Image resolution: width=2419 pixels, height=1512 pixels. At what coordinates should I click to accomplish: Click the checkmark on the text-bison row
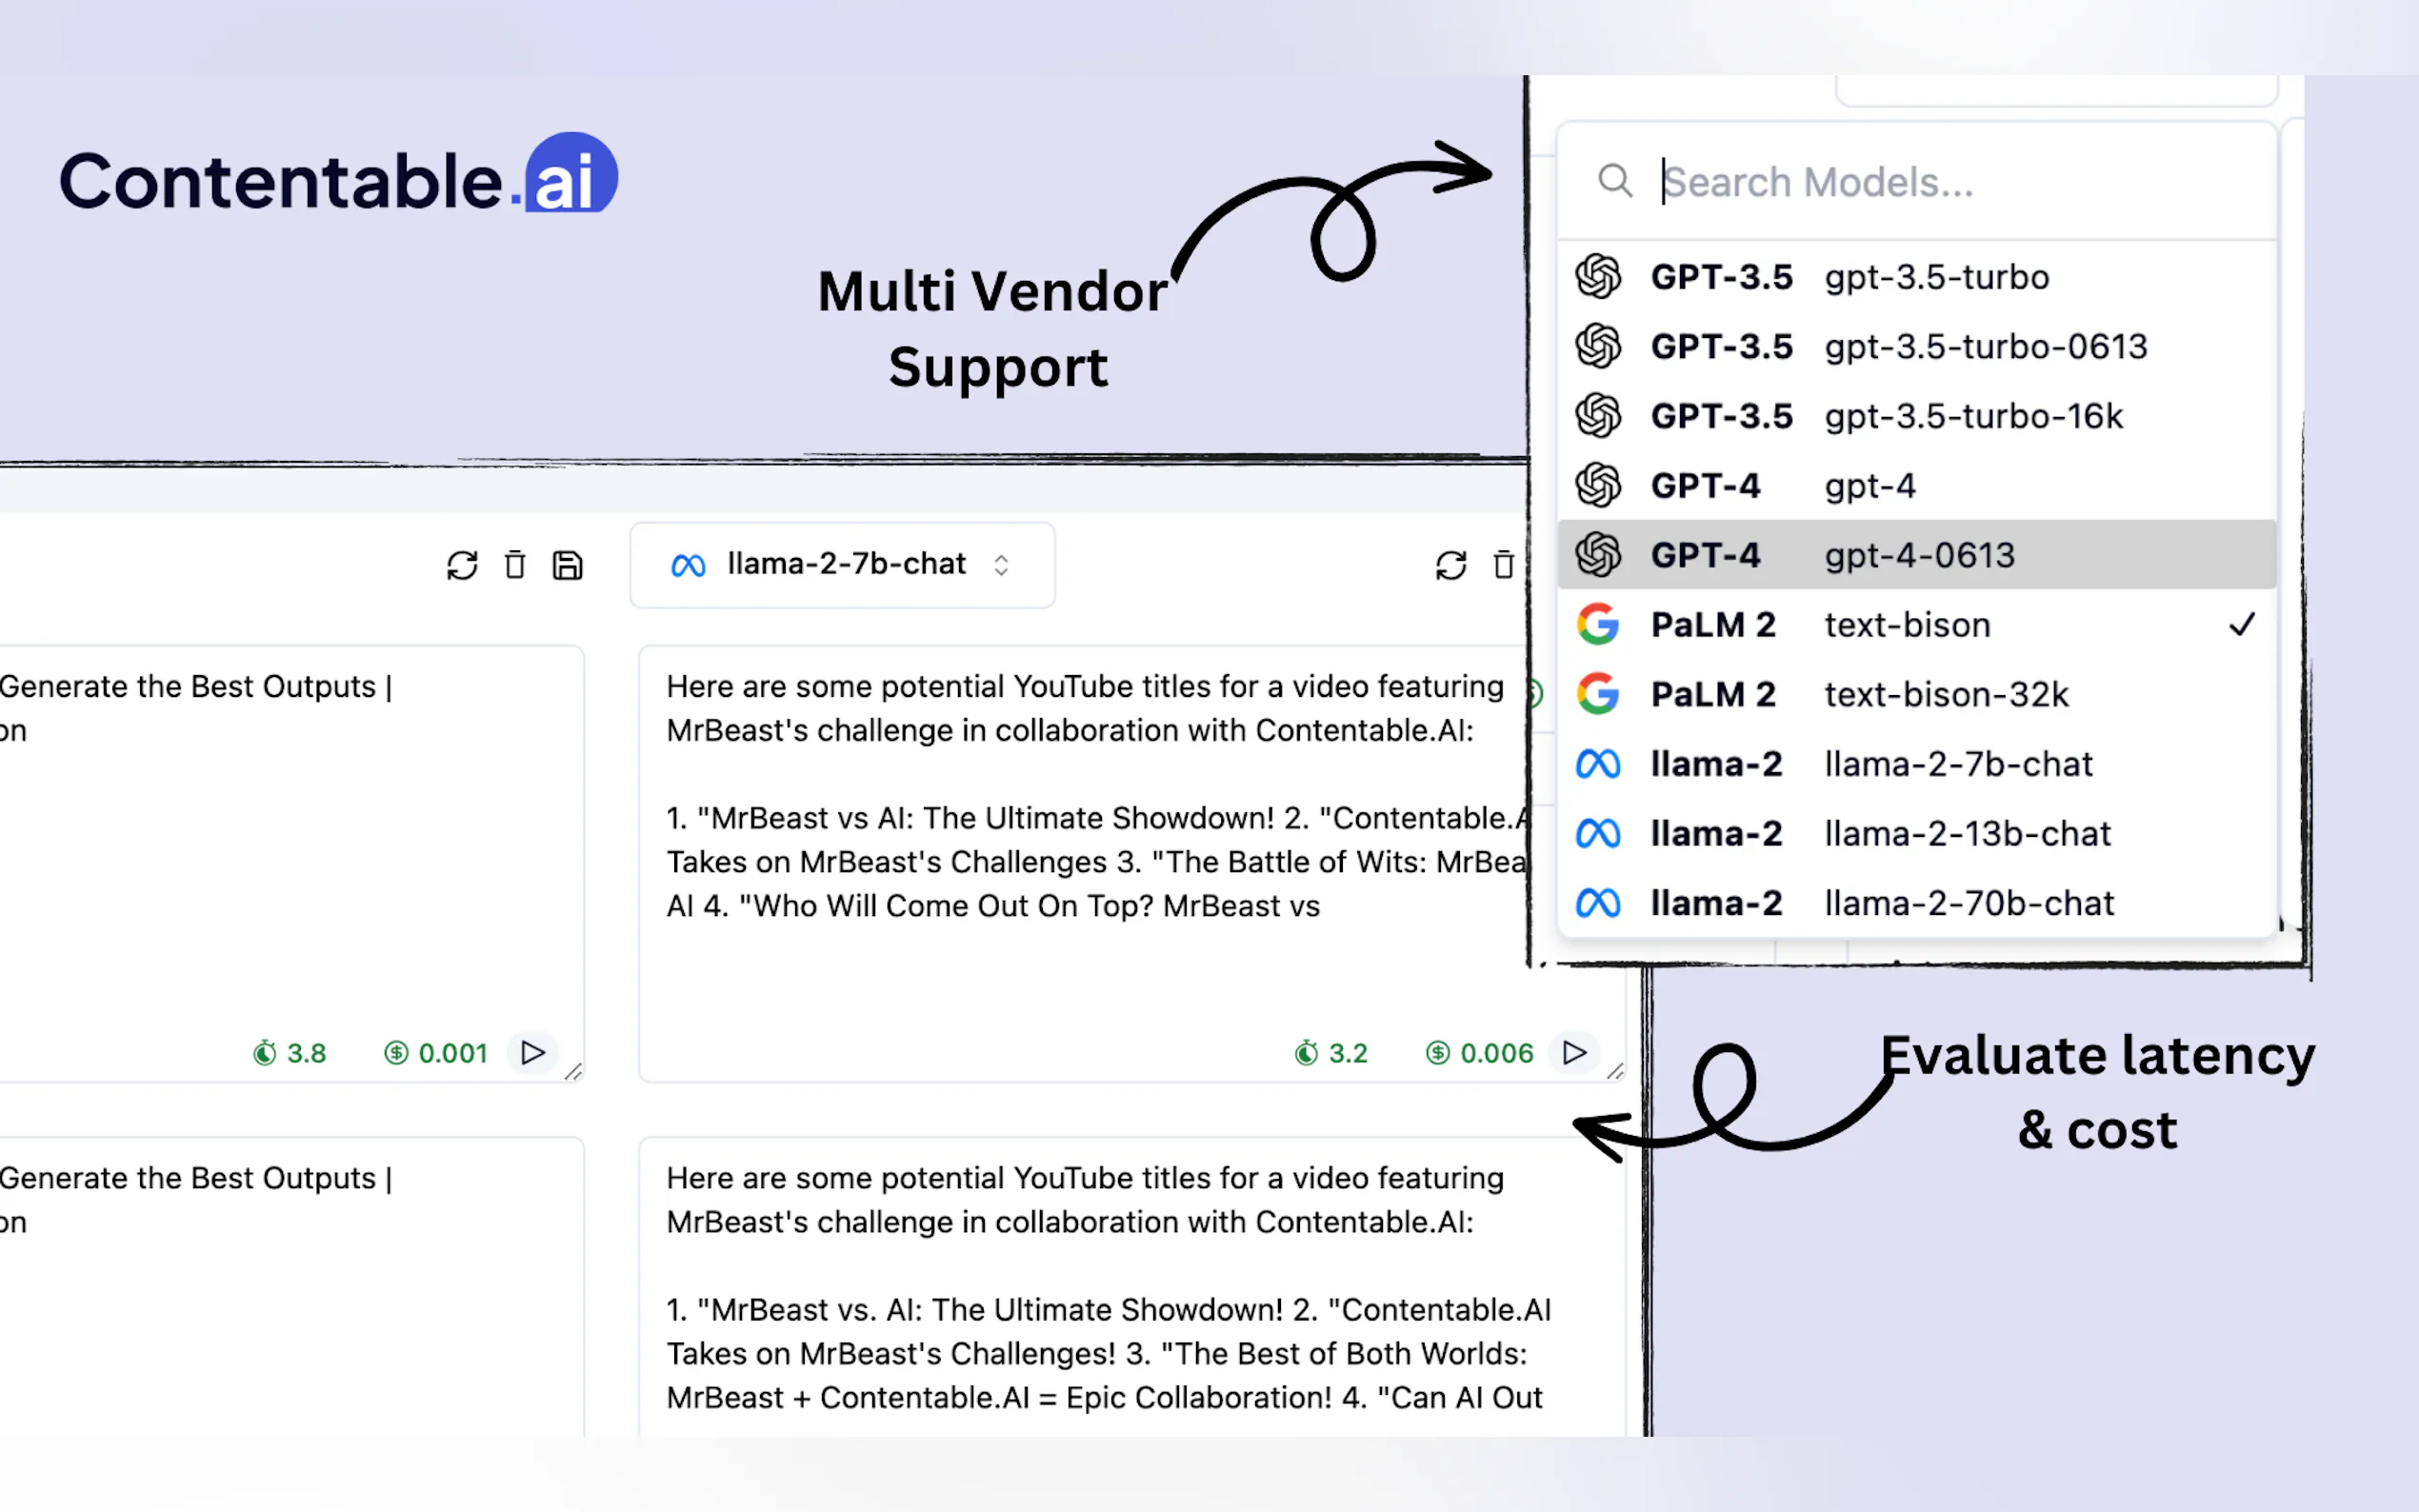point(2242,624)
